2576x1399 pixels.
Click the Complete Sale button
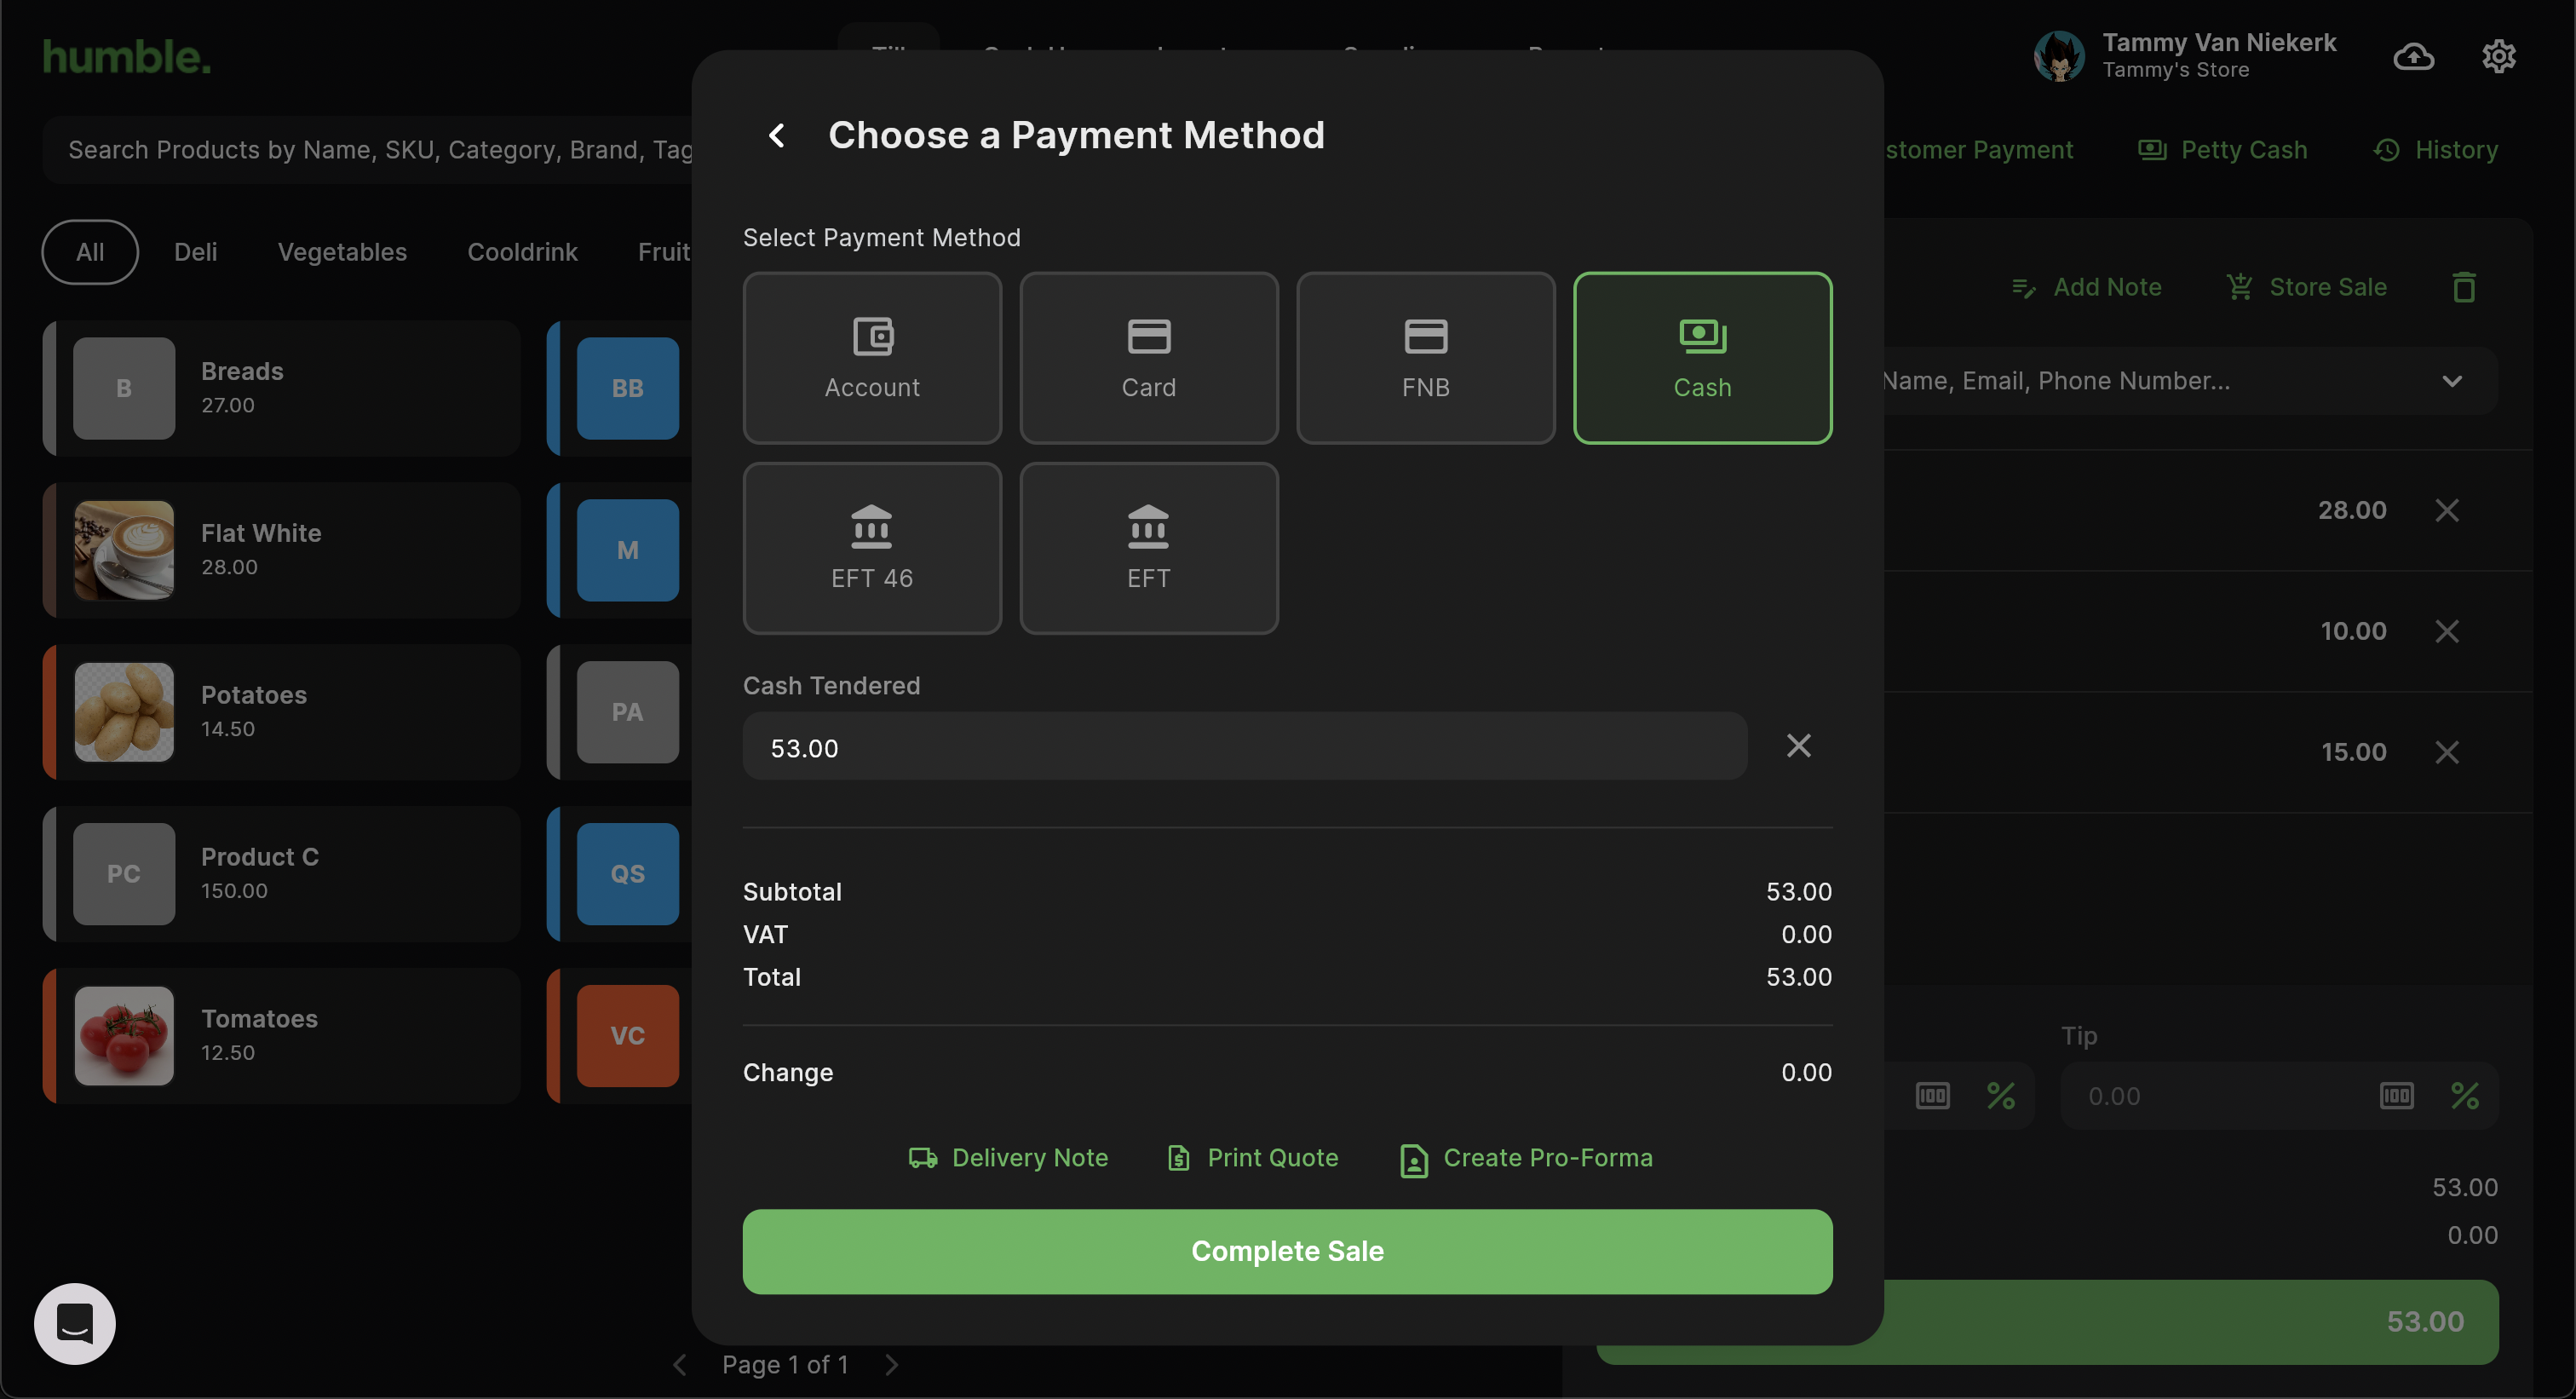(1287, 1251)
